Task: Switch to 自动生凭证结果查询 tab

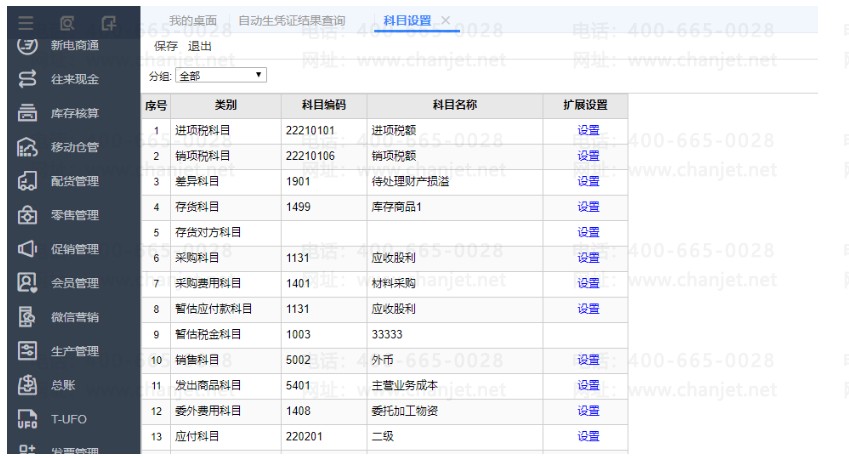Action: (x=292, y=21)
